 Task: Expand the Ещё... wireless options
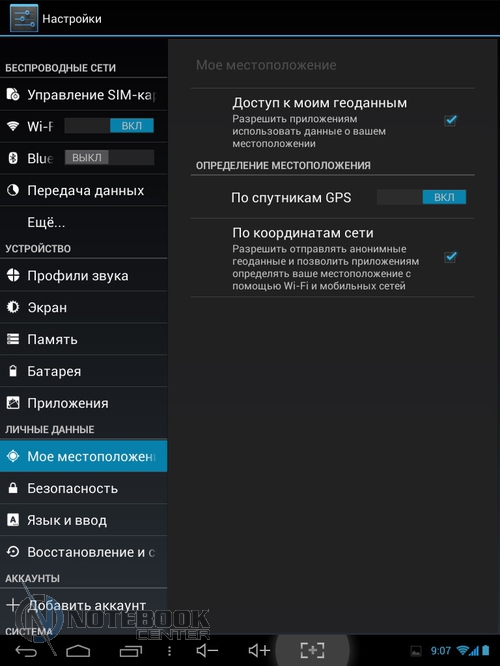click(x=84, y=222)
